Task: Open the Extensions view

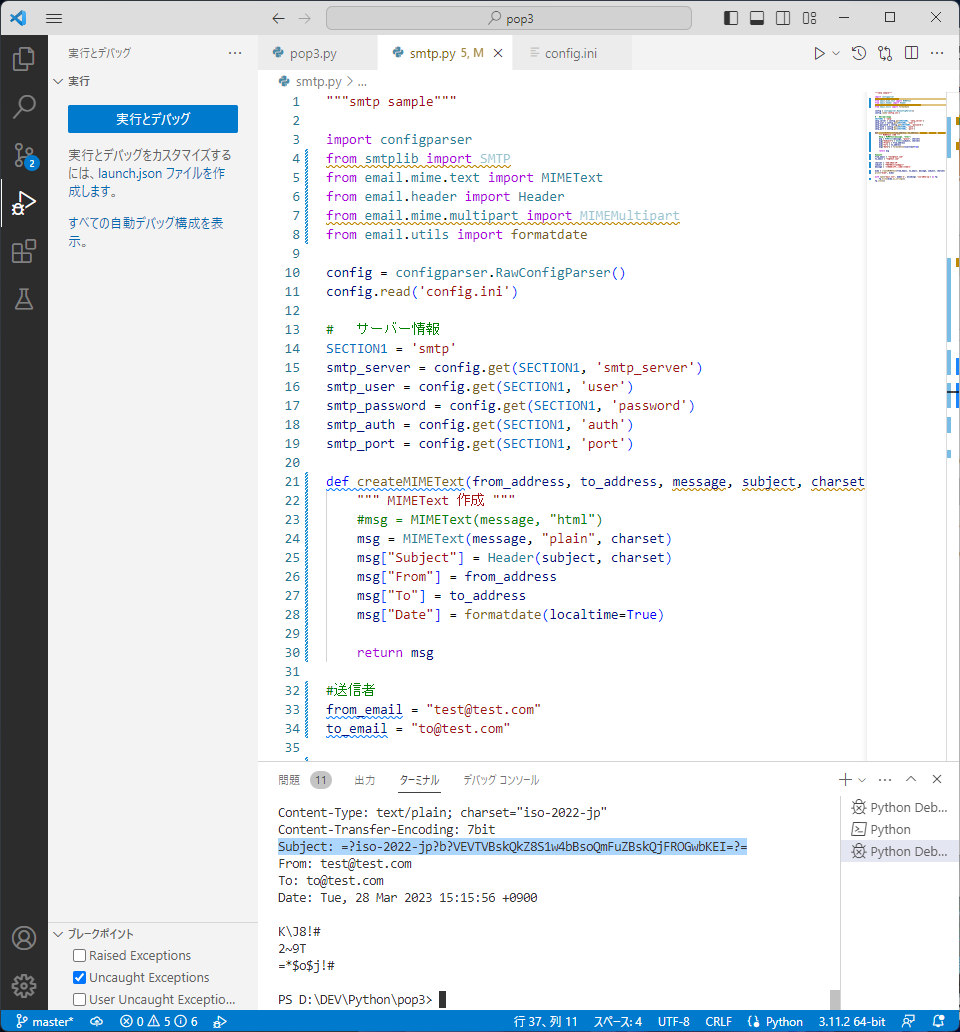Action: pos(24,251)
